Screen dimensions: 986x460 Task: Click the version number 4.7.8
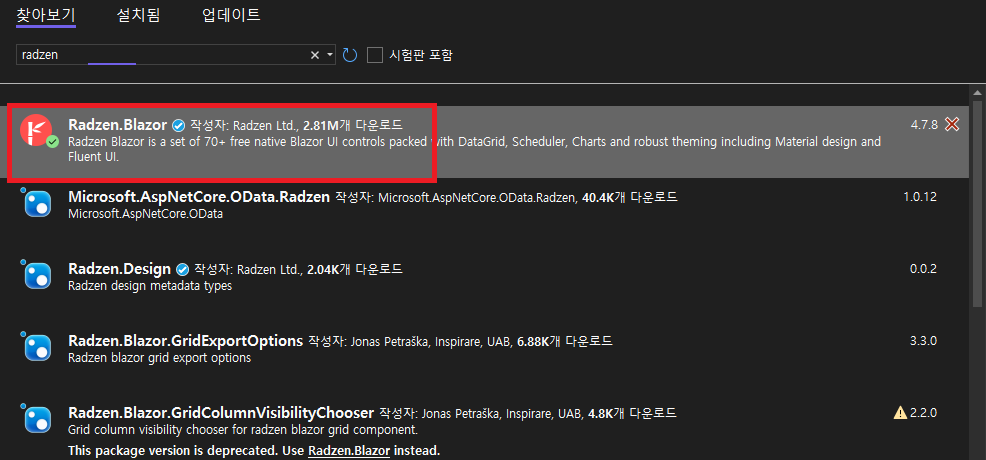924,124
